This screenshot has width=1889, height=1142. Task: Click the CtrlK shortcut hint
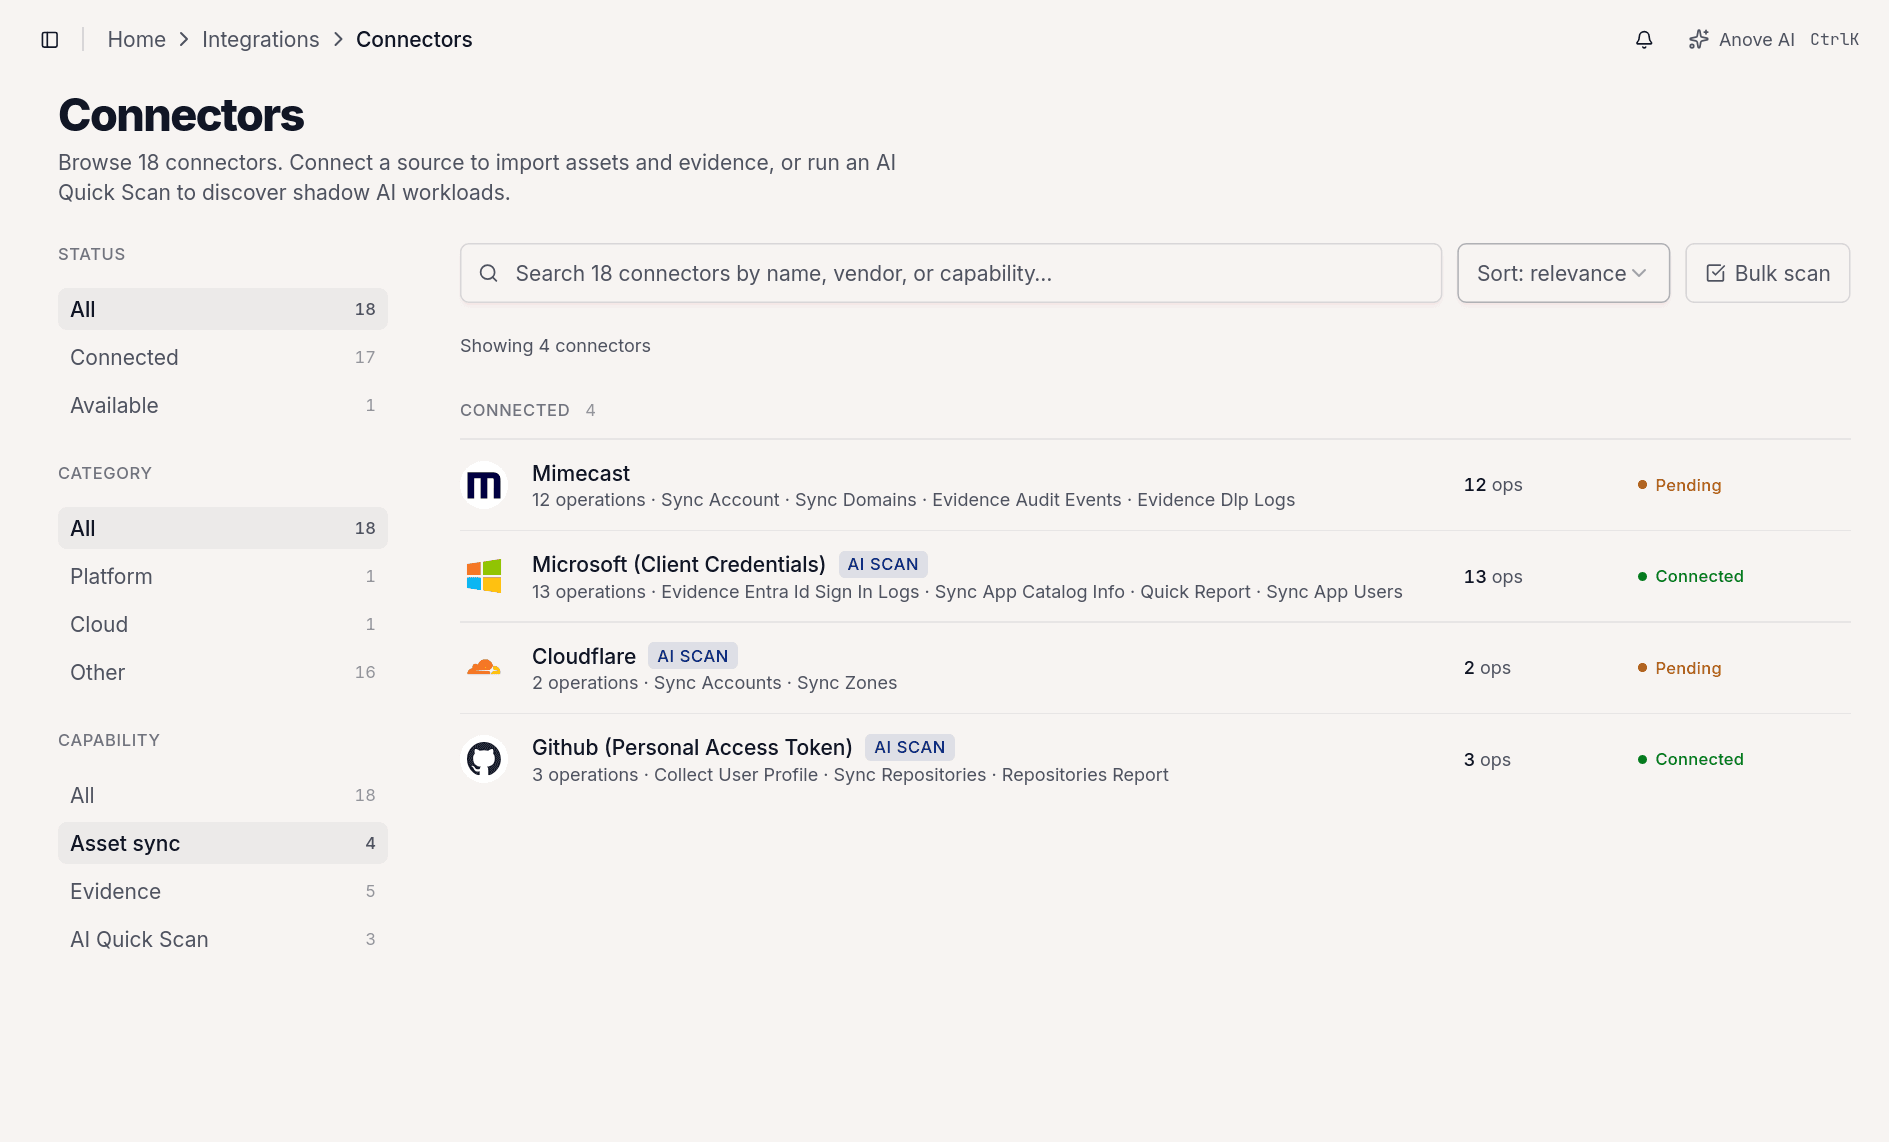point(1834,40)
